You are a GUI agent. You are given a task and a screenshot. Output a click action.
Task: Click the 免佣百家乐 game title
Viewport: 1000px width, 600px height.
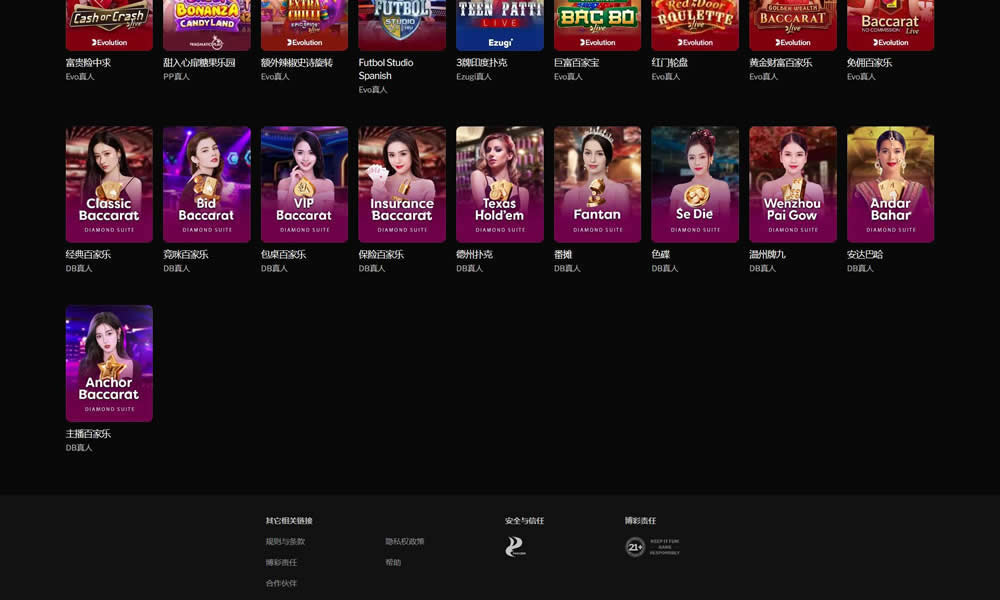point(869,62)
